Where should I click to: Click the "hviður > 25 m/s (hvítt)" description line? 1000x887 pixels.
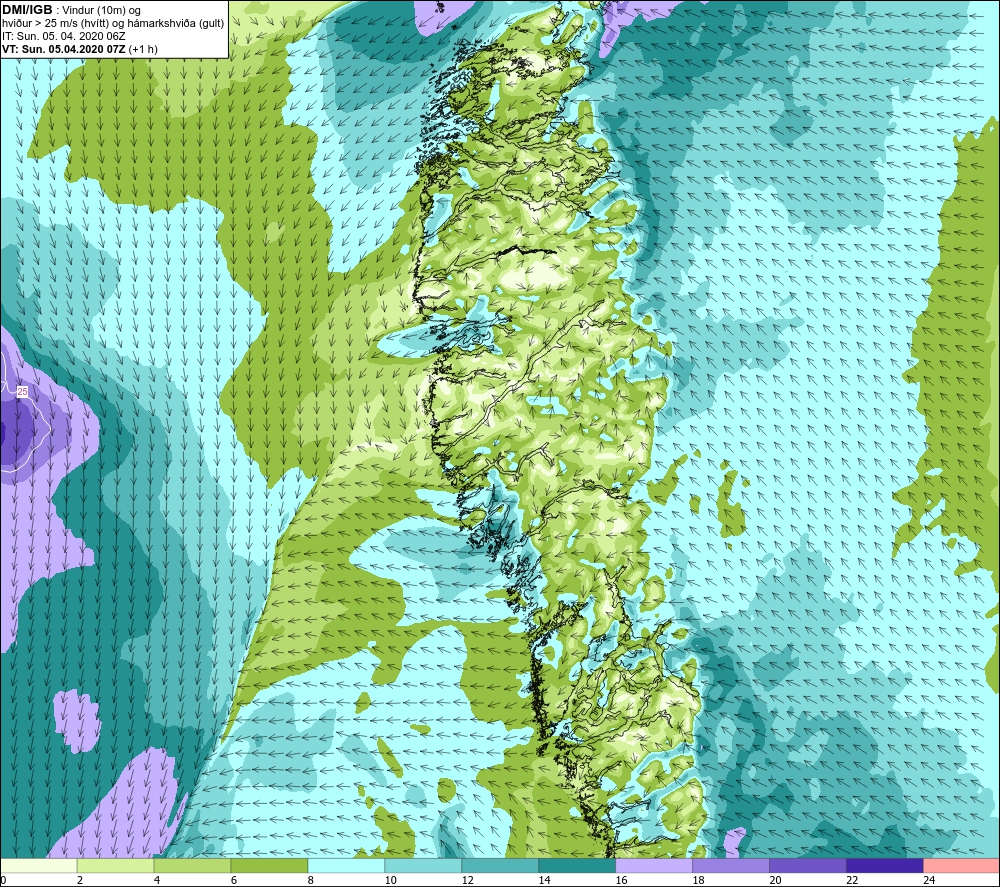click(113, 24)
